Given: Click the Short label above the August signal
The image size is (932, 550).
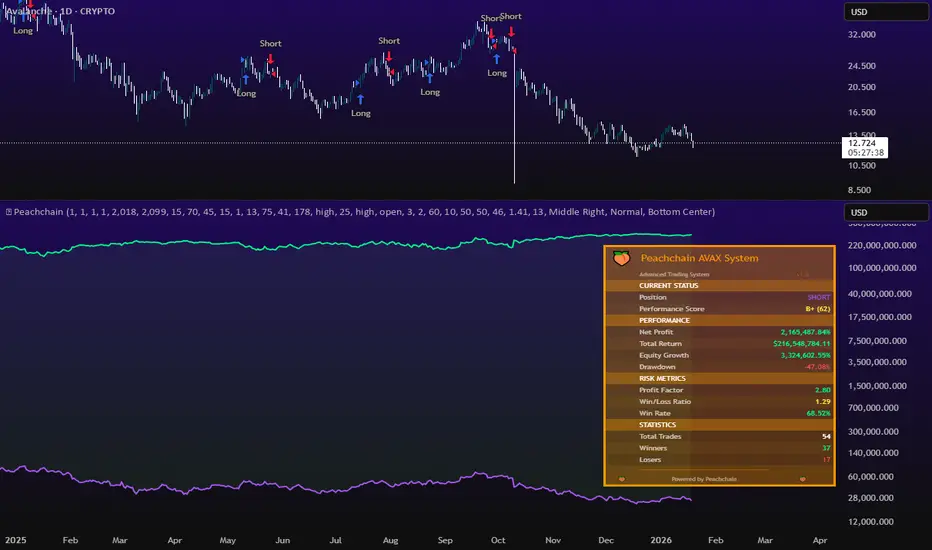Looking at the screenshot, I should point(389,40).
